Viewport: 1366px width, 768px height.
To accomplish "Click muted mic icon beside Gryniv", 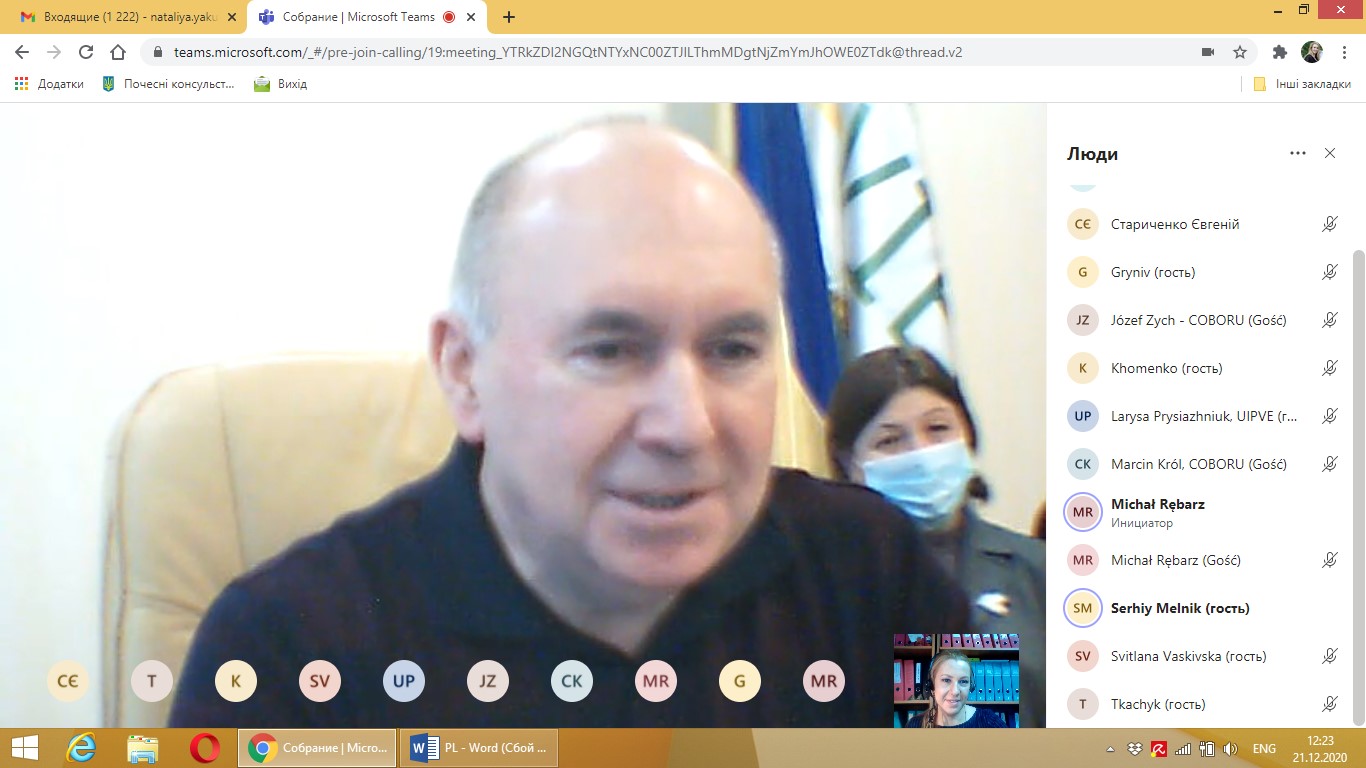I will [x=1329, y=272].
